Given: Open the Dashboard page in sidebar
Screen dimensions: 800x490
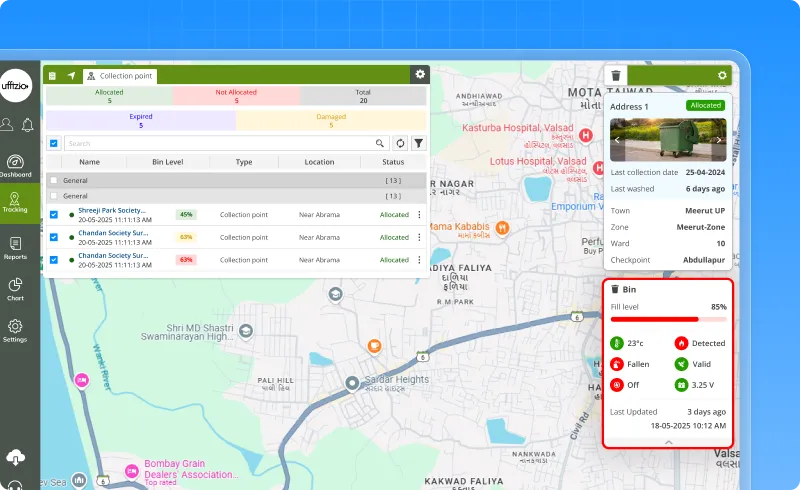Looking at the screenshot, I should 15,166.
